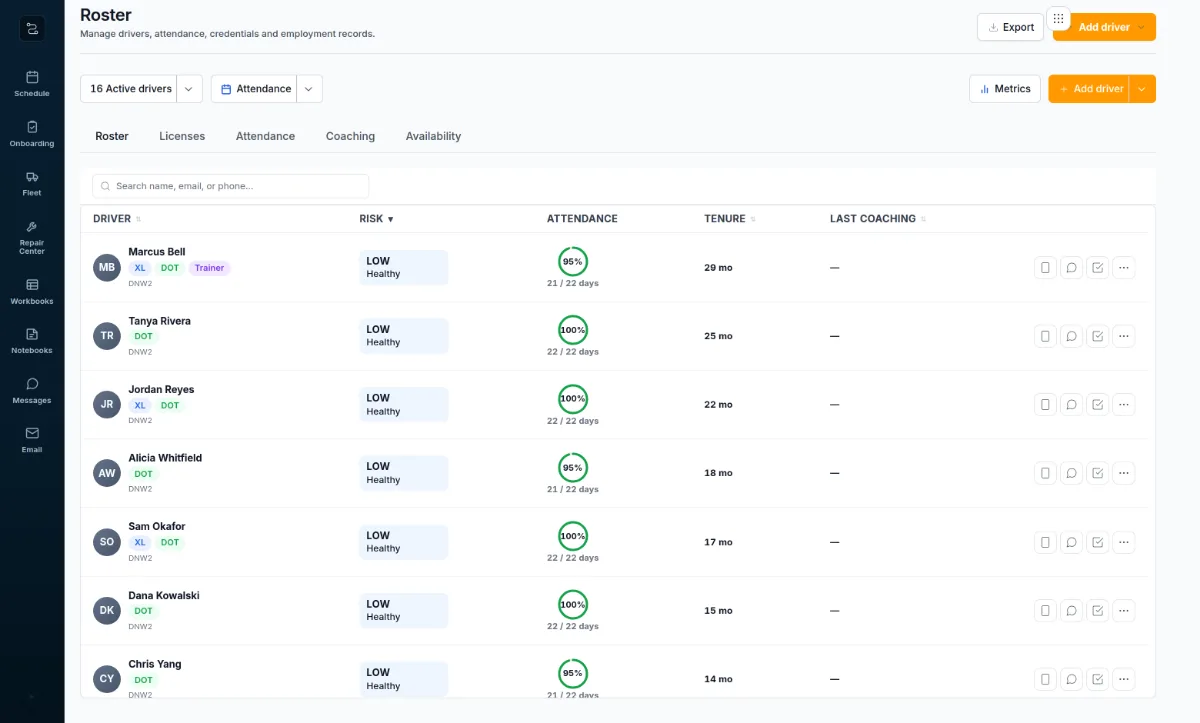
Task: Click Add driver button beside Export
Action: [1104, 27]
